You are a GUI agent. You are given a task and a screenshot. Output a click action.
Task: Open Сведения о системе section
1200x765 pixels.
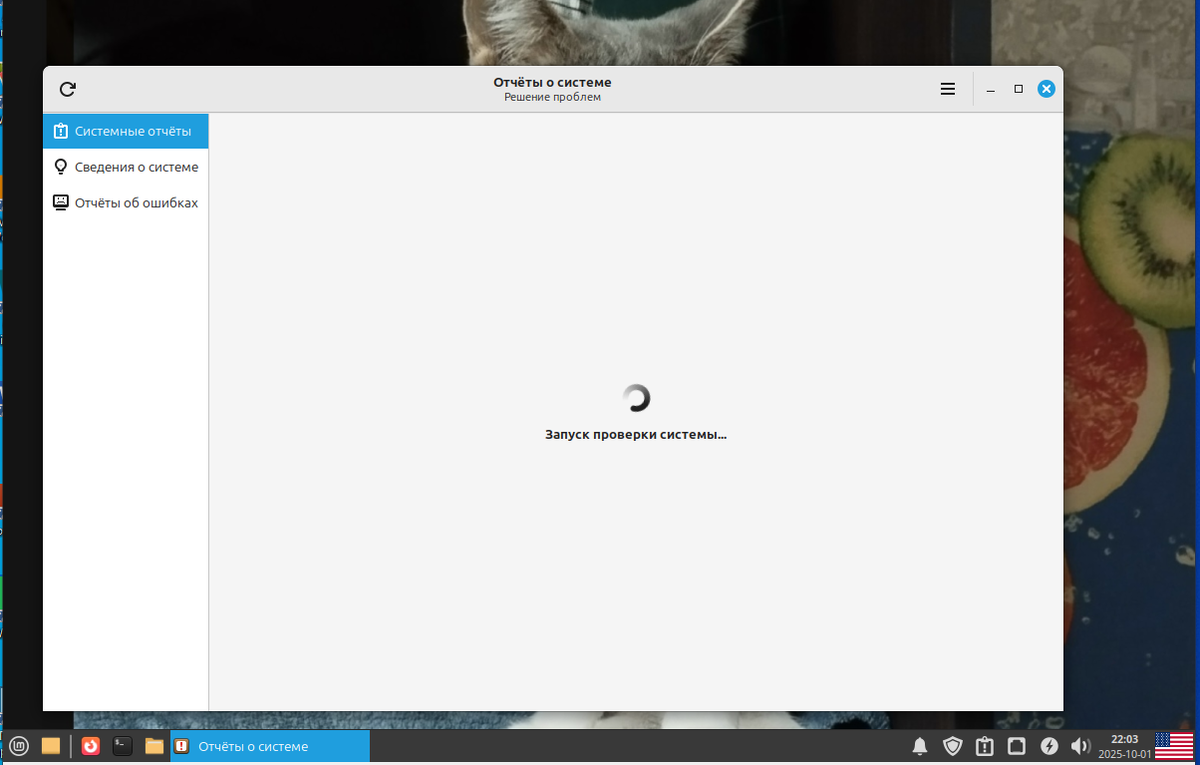click(126, 167)
